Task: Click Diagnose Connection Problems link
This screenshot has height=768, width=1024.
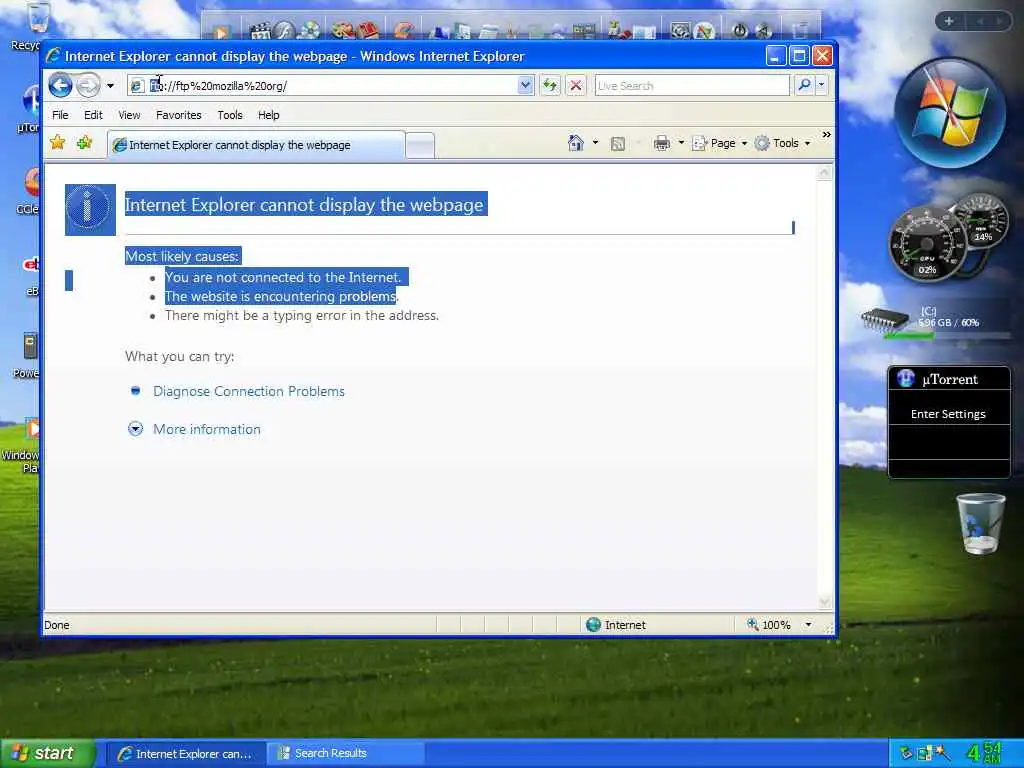Action: pyautogui.click(x=249, y=391)
